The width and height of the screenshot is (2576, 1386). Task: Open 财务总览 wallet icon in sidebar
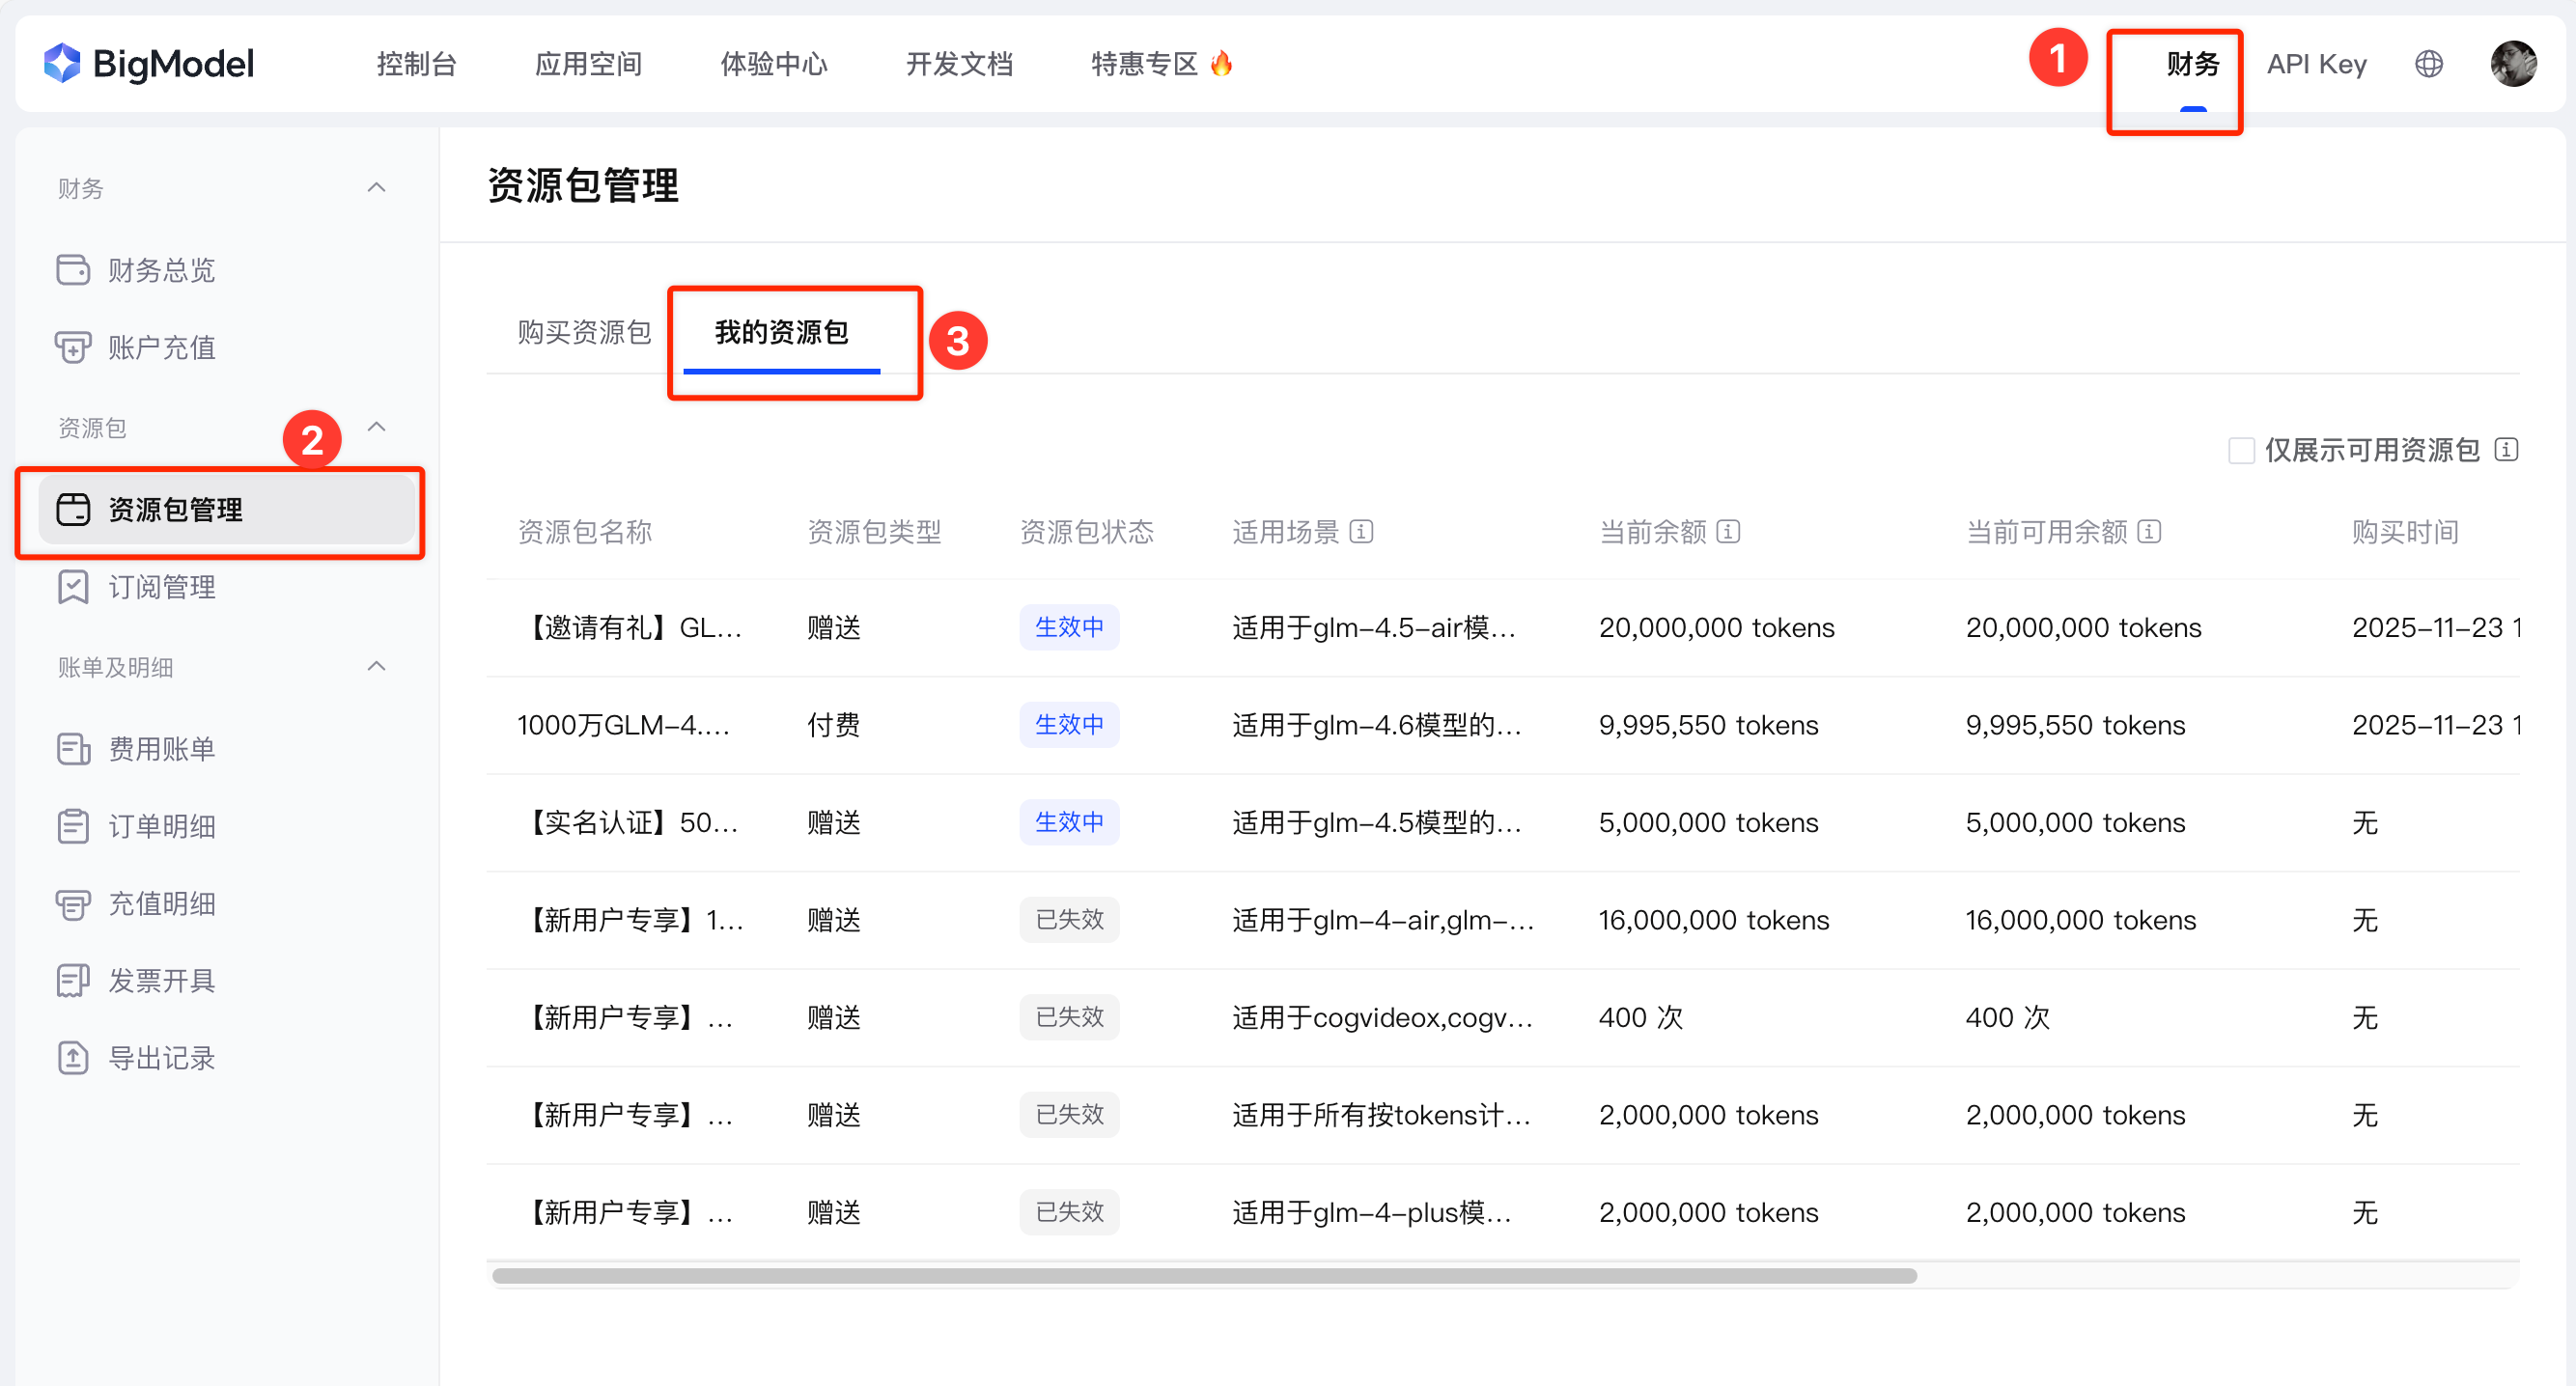tap(73, 270)
